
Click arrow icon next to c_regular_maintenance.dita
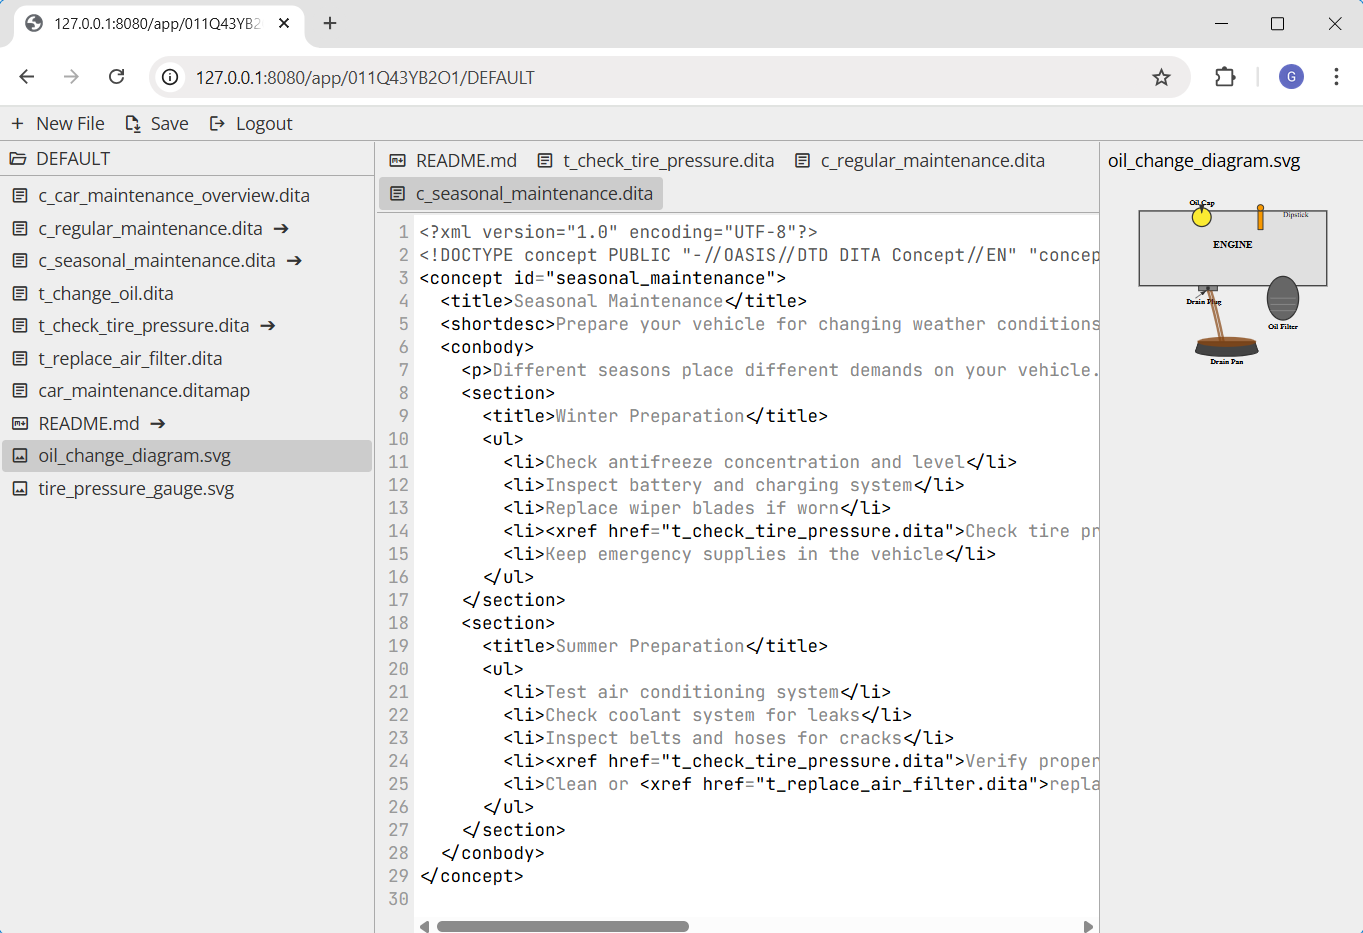pyautogui.click(x=281, y=229)
